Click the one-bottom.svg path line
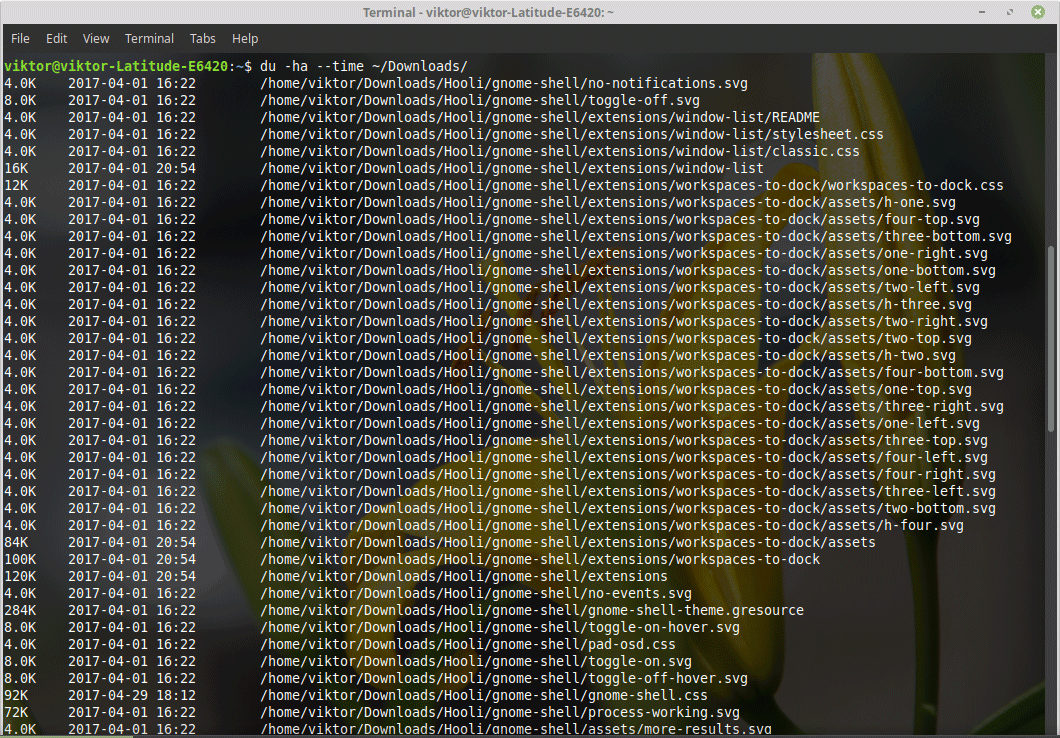The image size is (1060, 738). (x=628, y=270)
